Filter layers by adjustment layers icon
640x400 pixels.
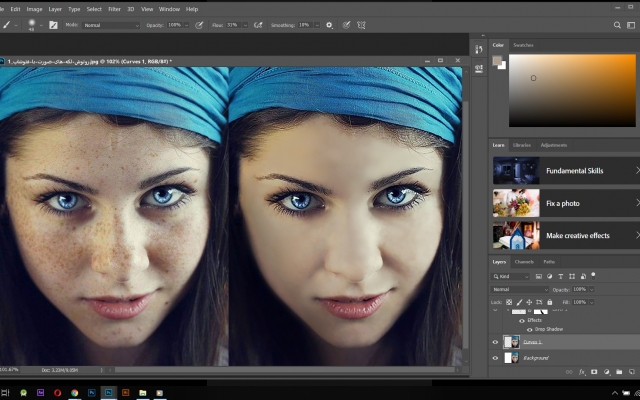[549, 276]
